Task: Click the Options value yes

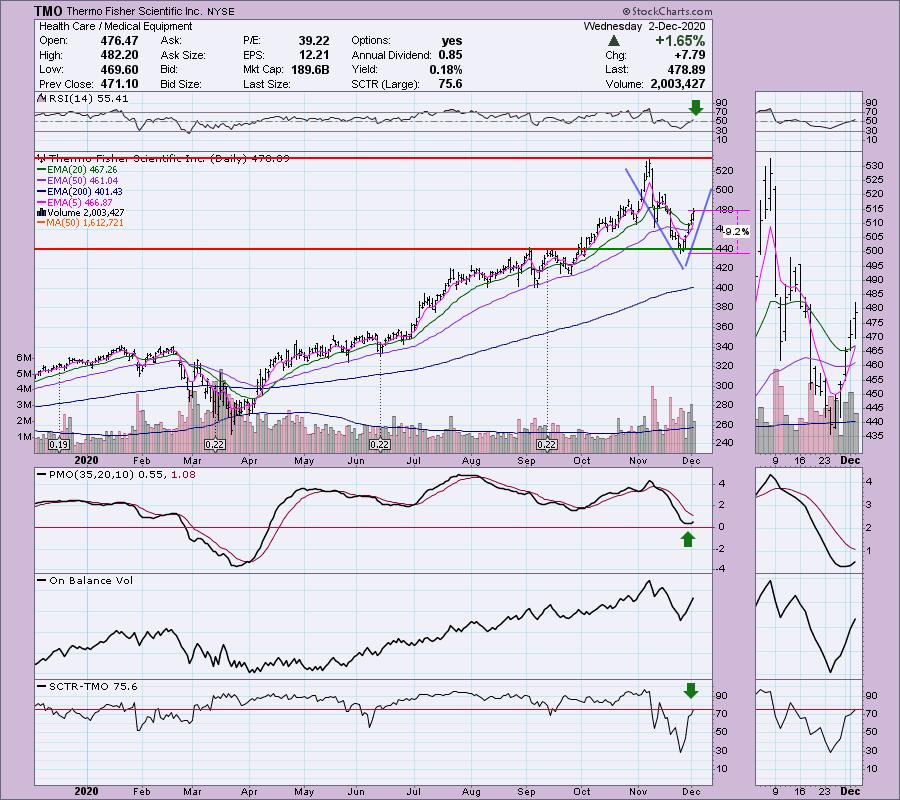Action: pos(452,41)
